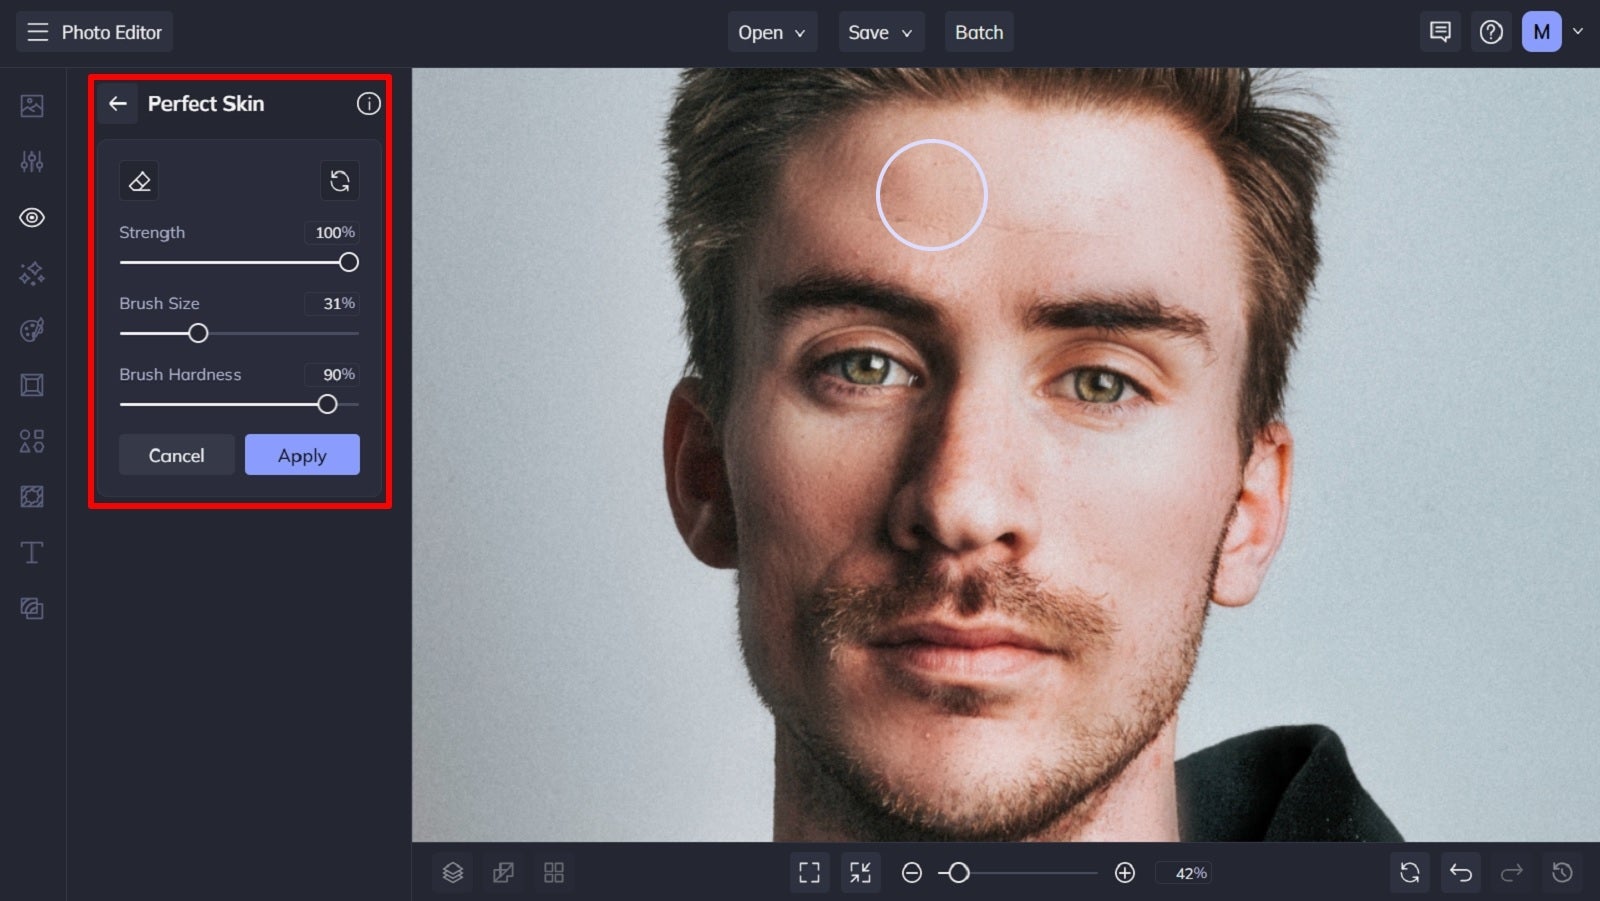Click the reset icon in Perfect Skin panel
Screen dimensions: 1600x901
(x=340, y=181)
